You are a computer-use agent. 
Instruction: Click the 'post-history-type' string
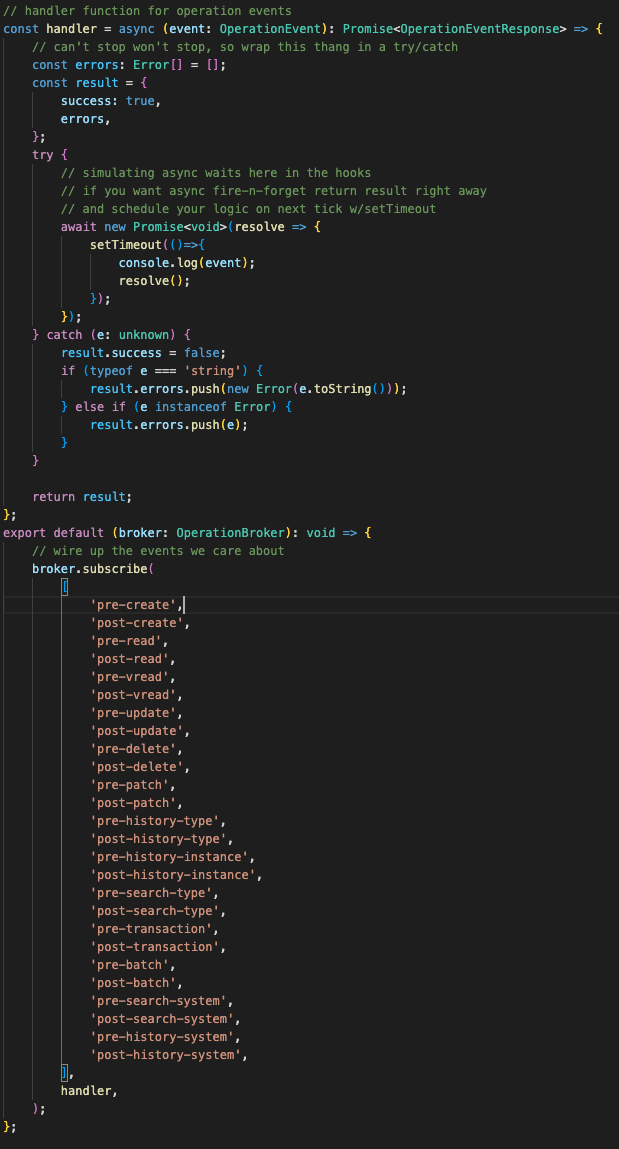pos(158,839)
